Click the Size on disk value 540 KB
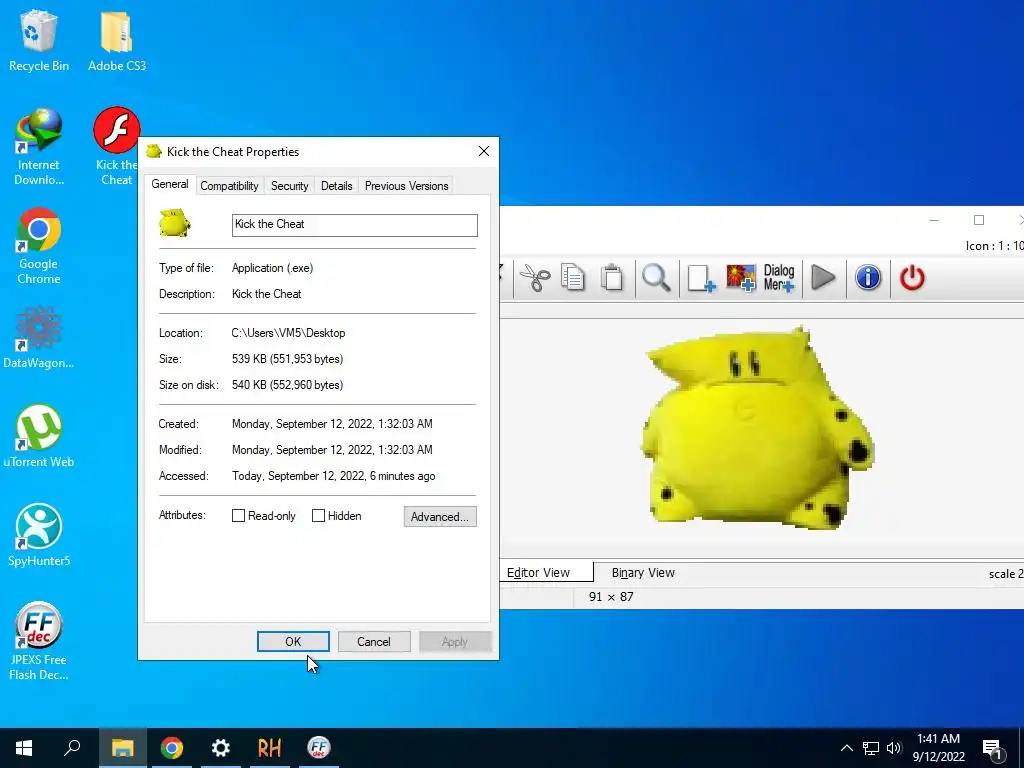 click(287, 385)
